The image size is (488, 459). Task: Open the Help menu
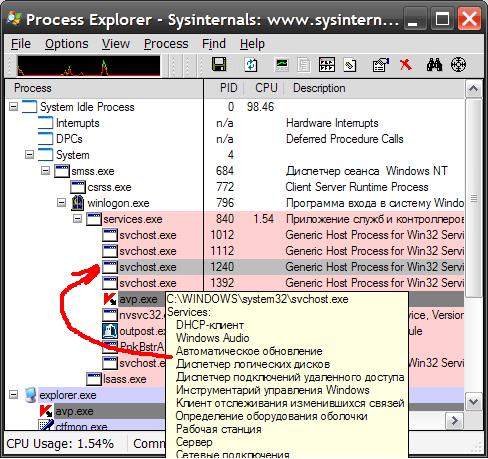pos(252,44)
